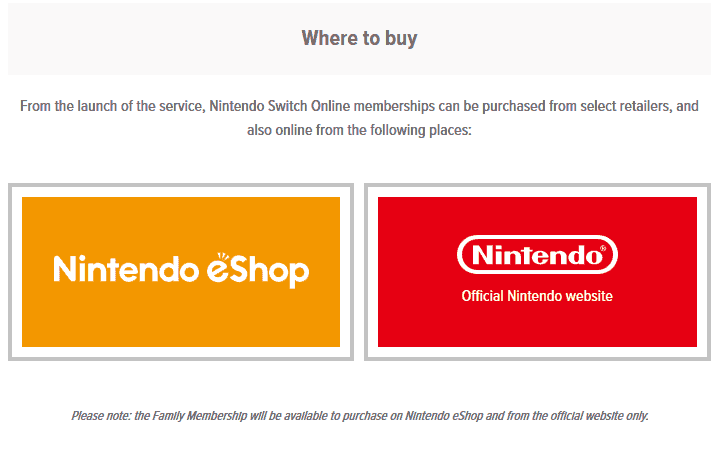Click the 'Where to buy' heading
This screenshot has width=723, height=464.
click(359, 38)
